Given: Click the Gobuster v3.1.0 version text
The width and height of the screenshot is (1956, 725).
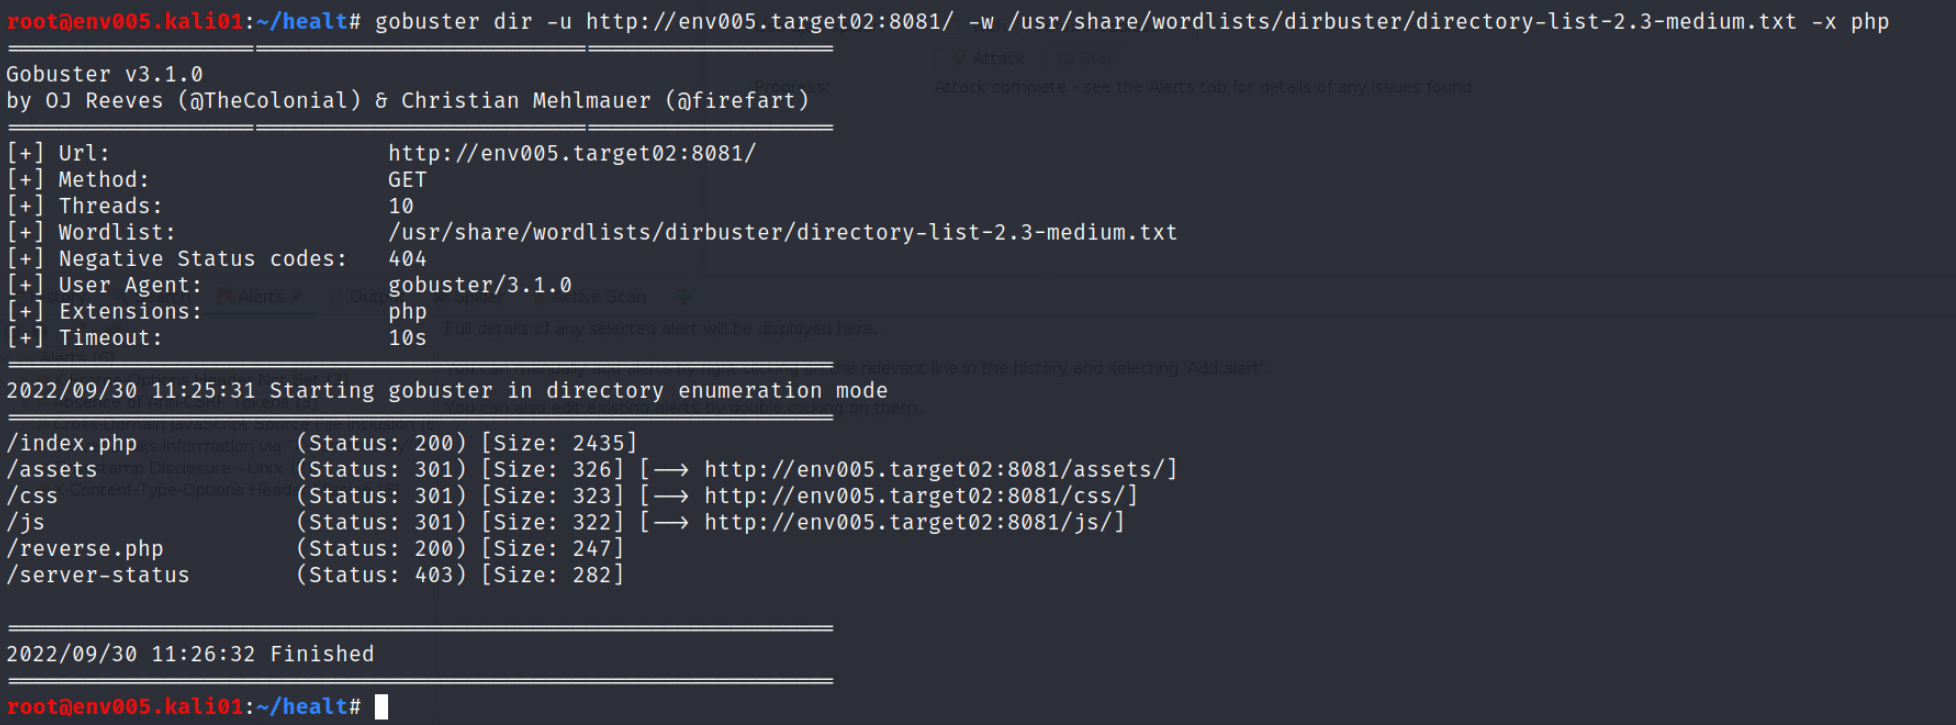Looking at the screenshot, I should pos(104,74).
